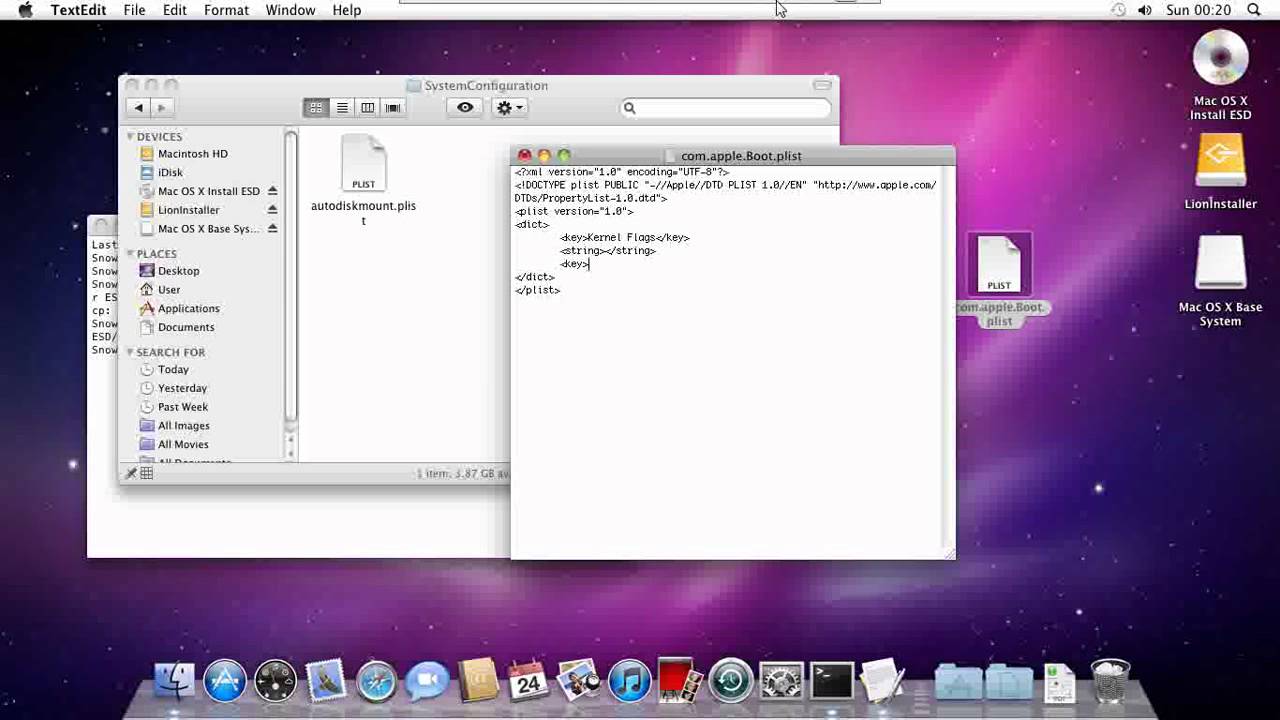Click the Quick Look eye button
The height and width of the screenshot is (720, 1280).
coord(465,108)
